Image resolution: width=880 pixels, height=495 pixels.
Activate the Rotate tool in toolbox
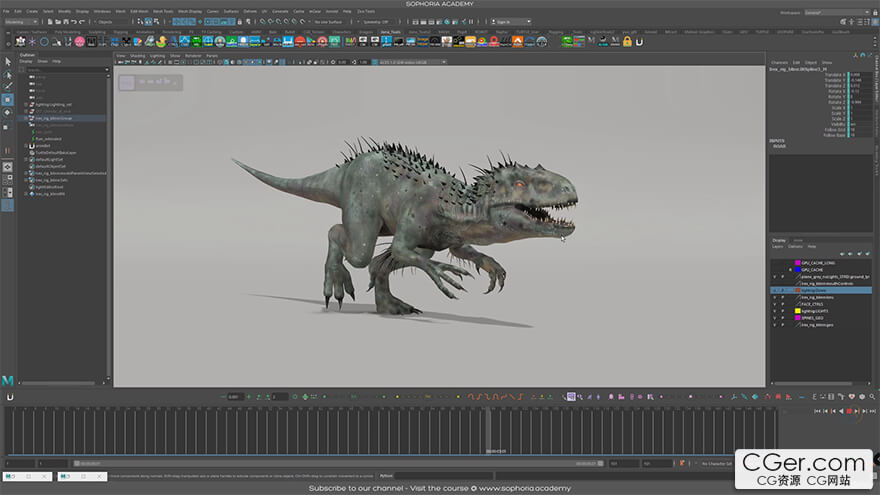point(7,113)
